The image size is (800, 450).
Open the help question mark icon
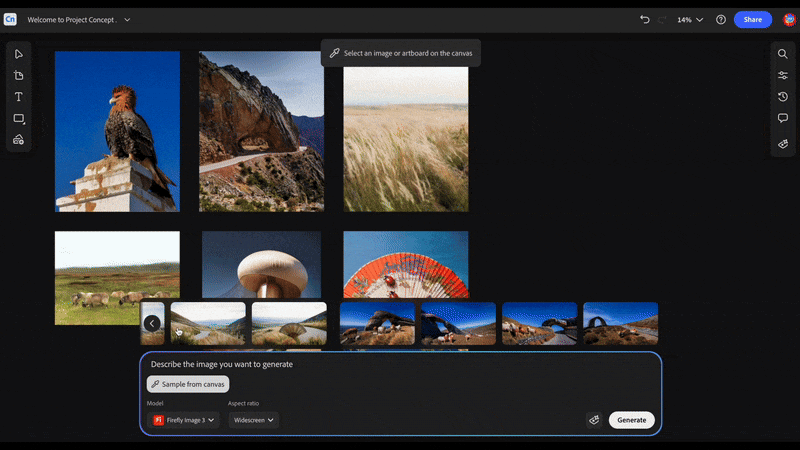(721, 20)
